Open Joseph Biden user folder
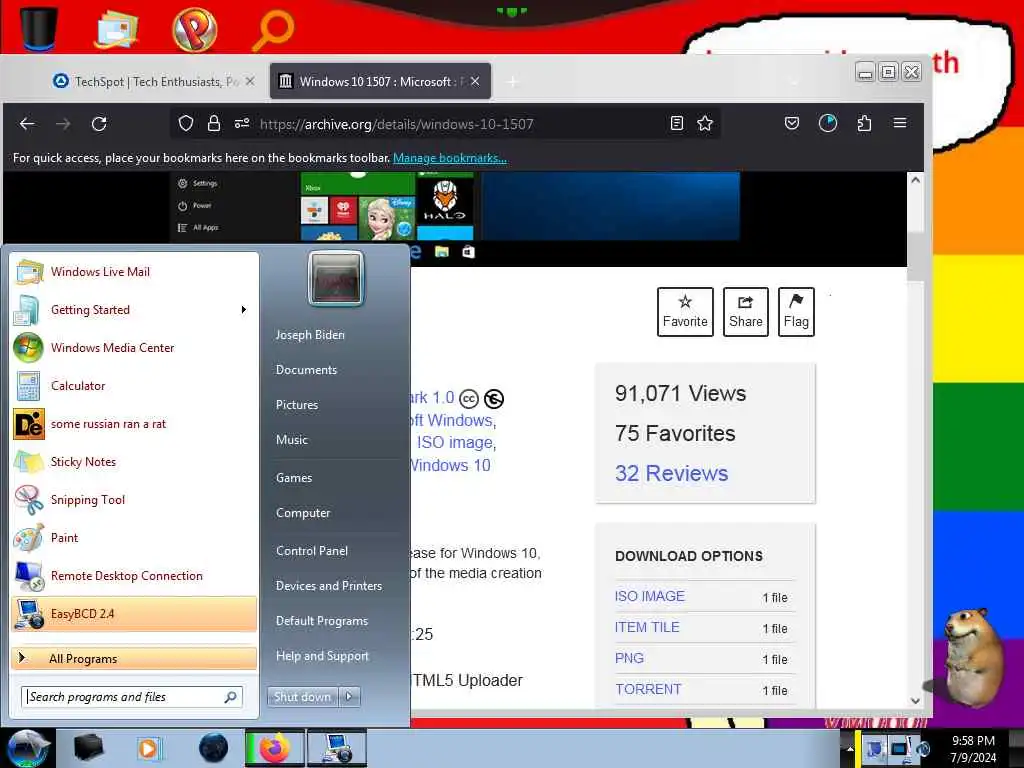Image resolution: width=1024 pixels, height=768 pixels. pos(310,335)
